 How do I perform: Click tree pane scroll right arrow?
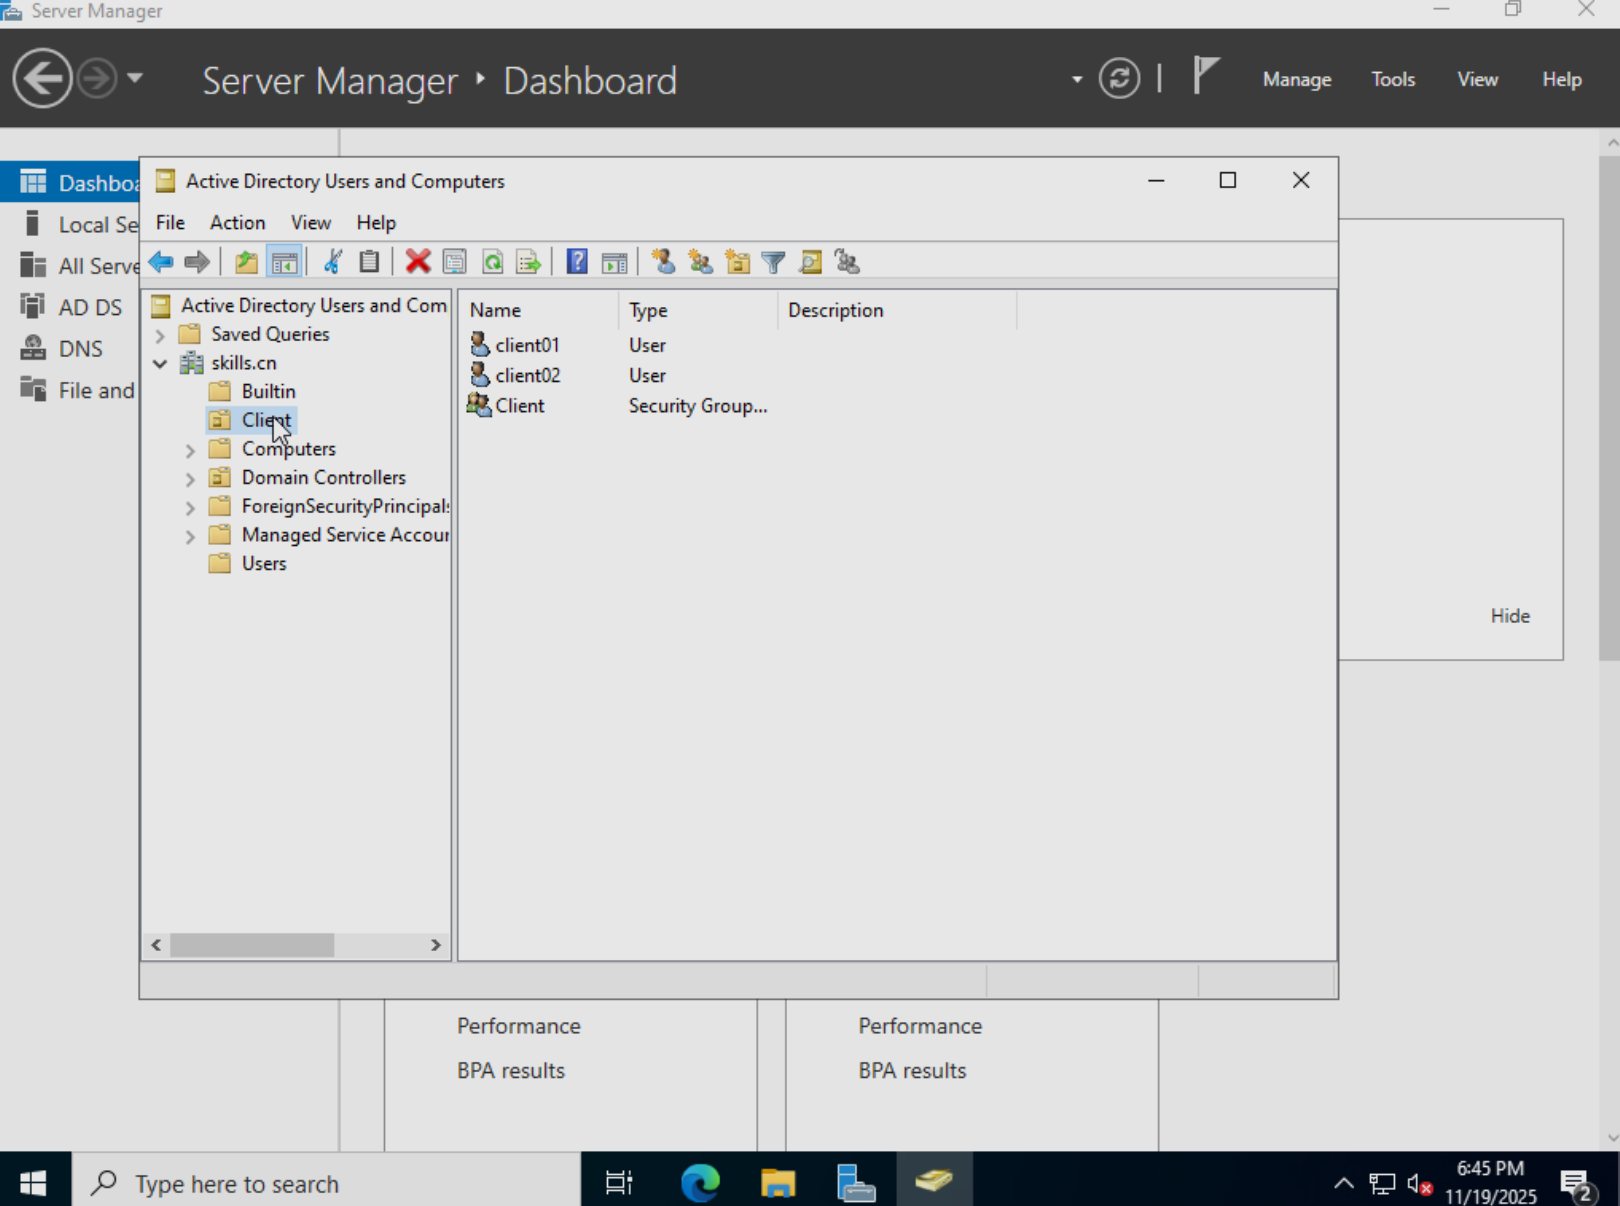click(x=436, y=945)
